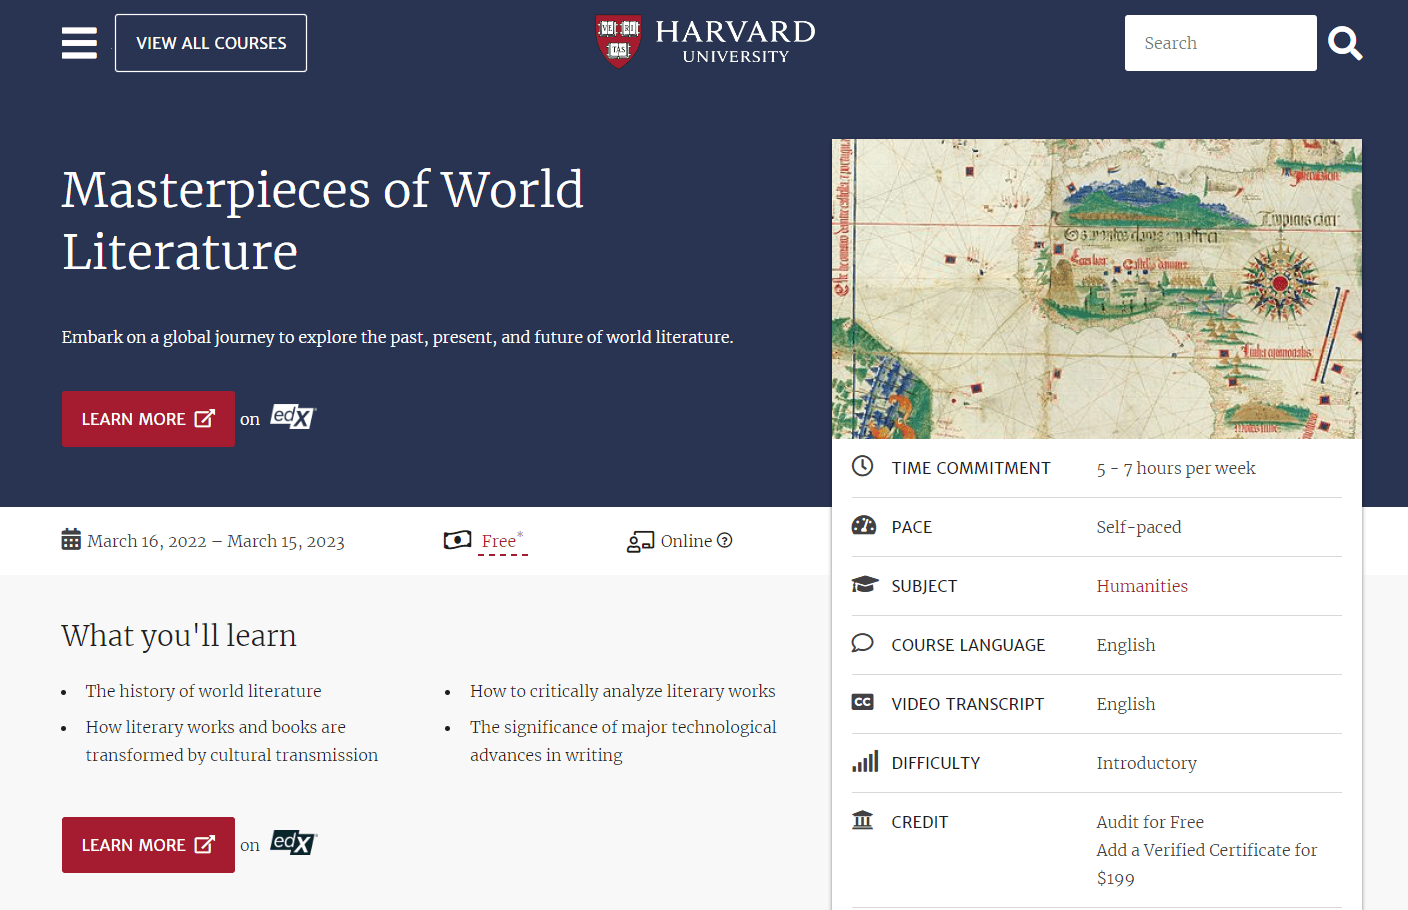Click into the Search input field
1408x910 pixels.
(1220, 43)
